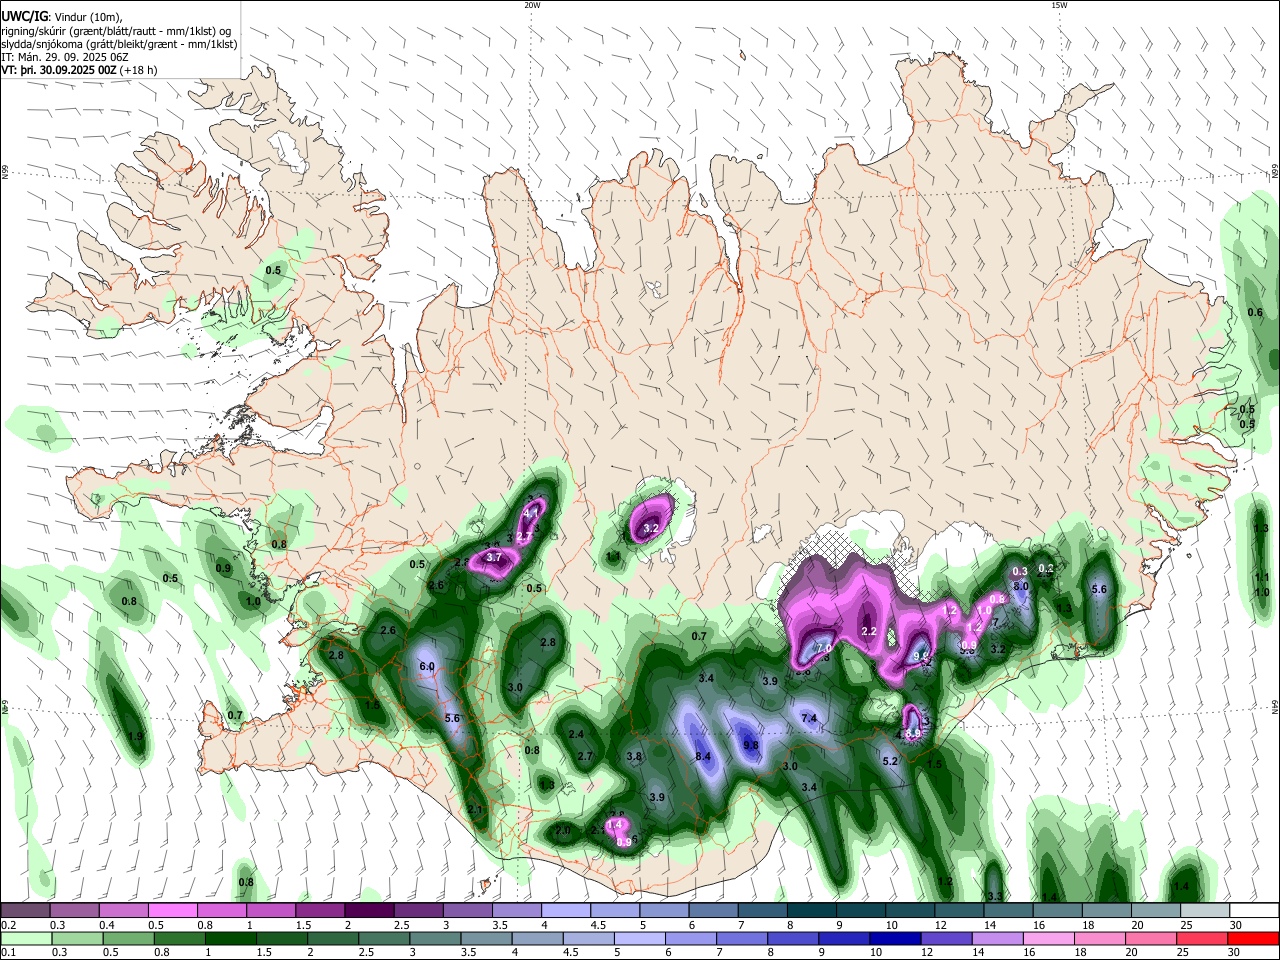Viewport: 1280px width, 960px height.
Task: Select the bottom-row blue swatch starting at 8
Action: [793, 938]
